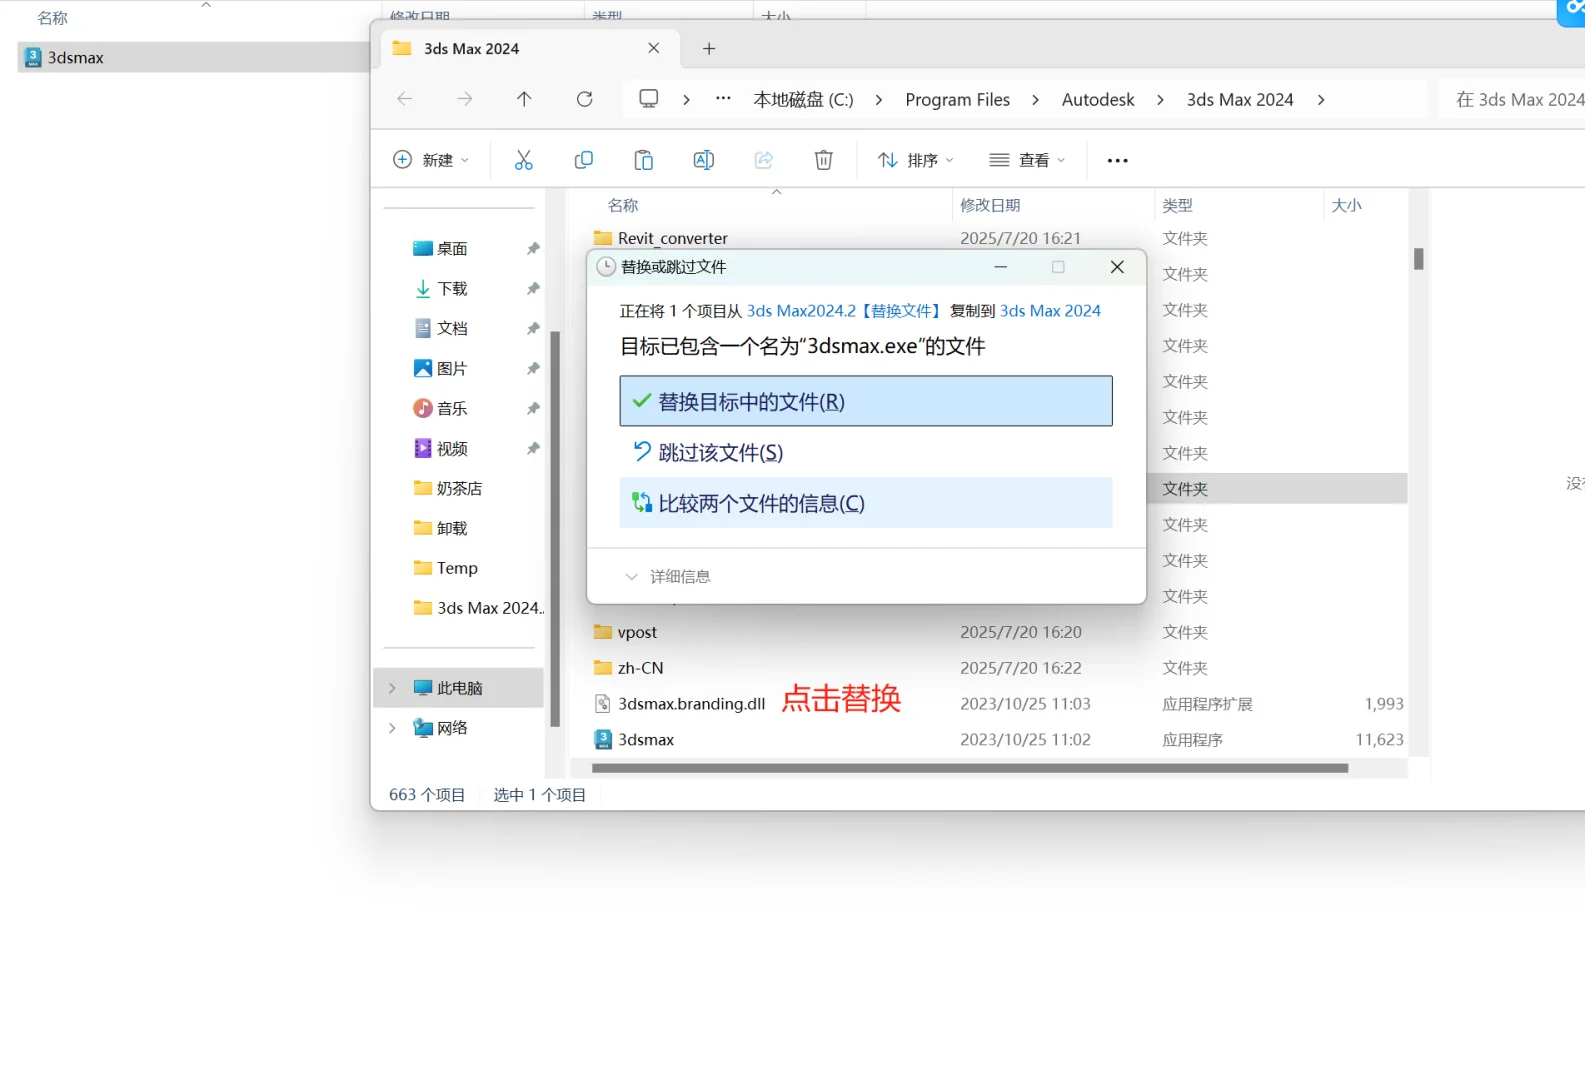
Task: Click the Copy icon in toolbar
Action: point(583,160)
